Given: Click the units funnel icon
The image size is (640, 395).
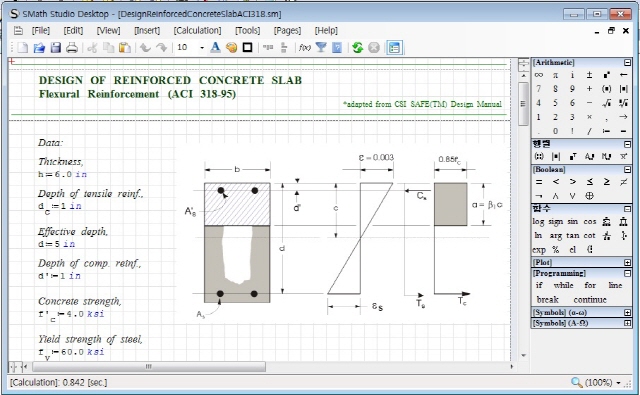Looking at the screenshot, I should click(321, 48).
